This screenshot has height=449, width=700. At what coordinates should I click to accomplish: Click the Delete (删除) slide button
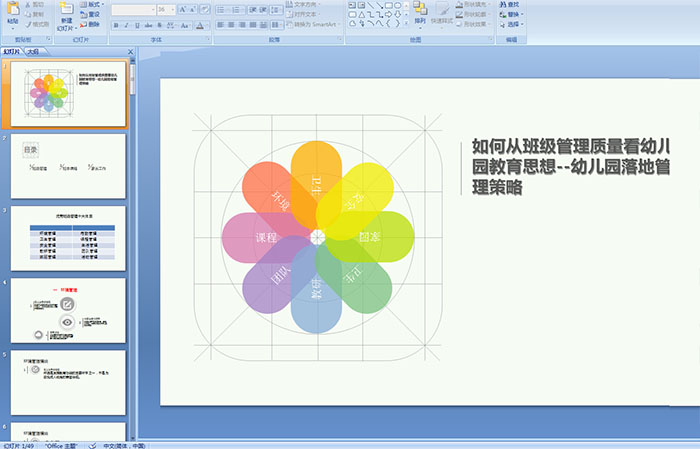tap(90, 25)
